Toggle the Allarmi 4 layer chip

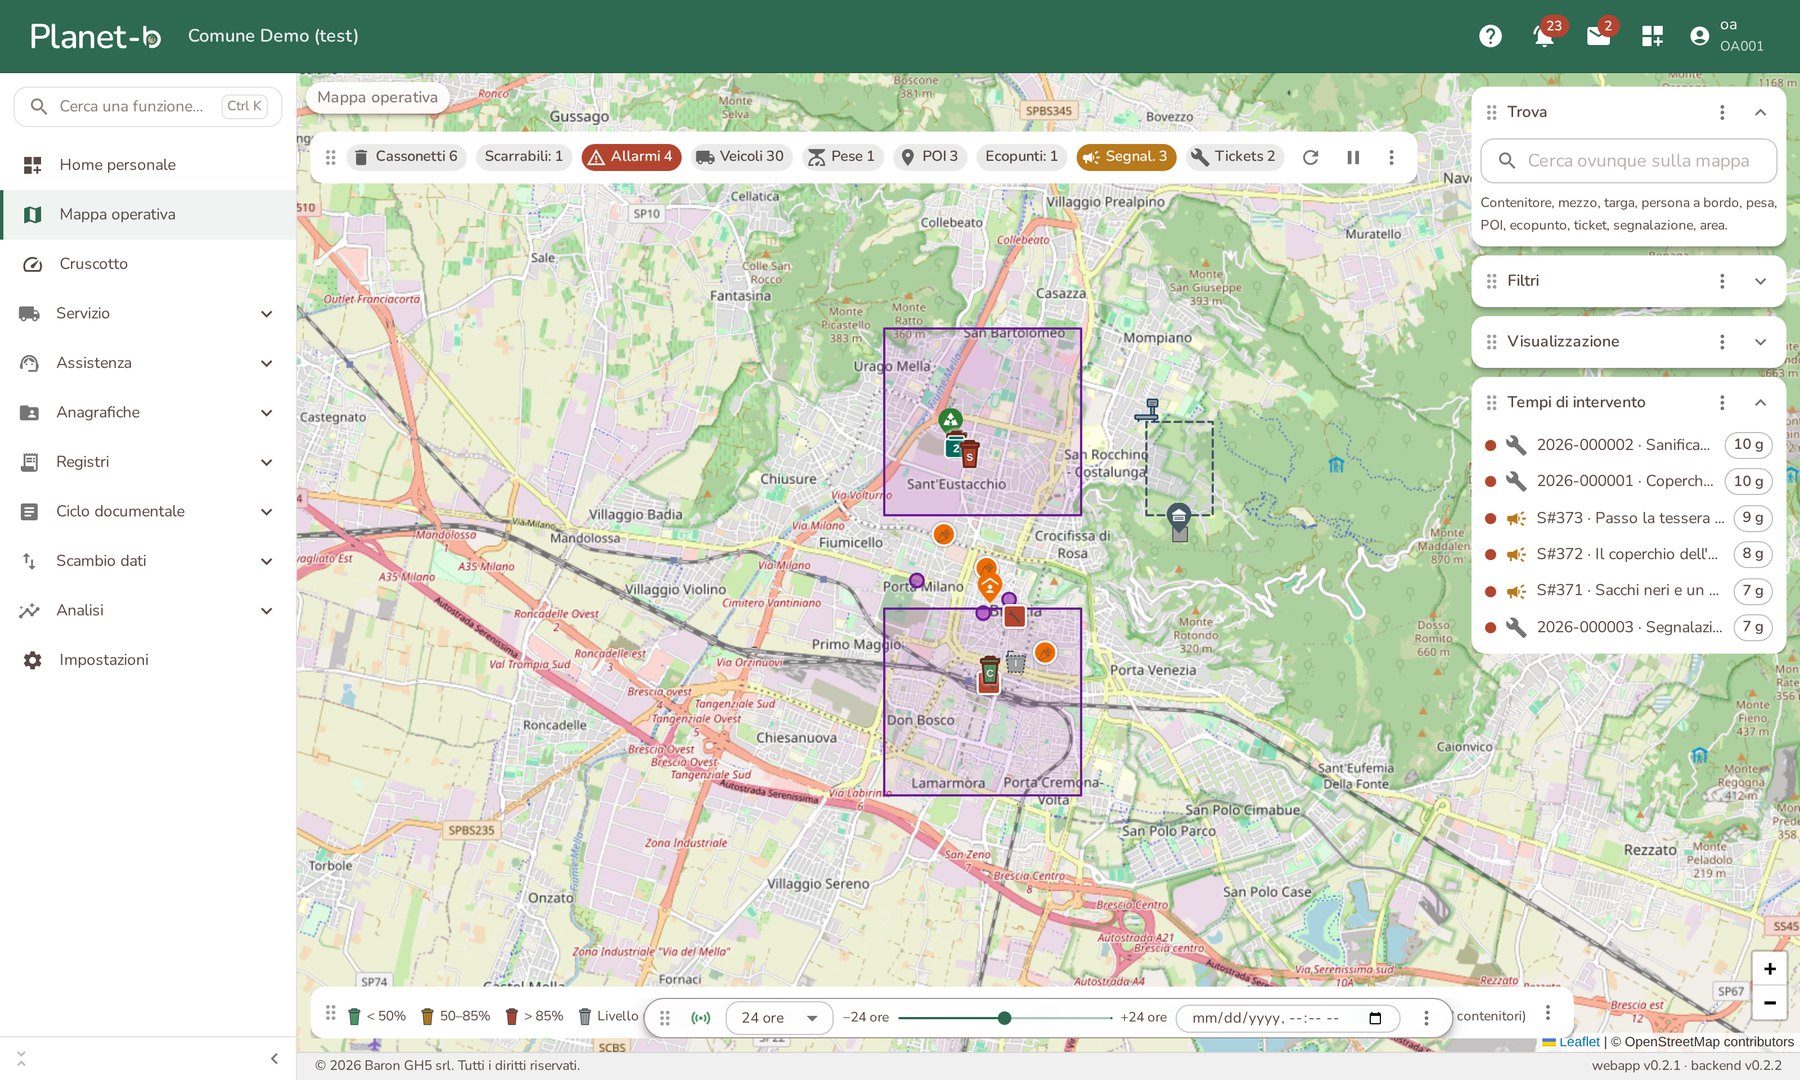631,157
